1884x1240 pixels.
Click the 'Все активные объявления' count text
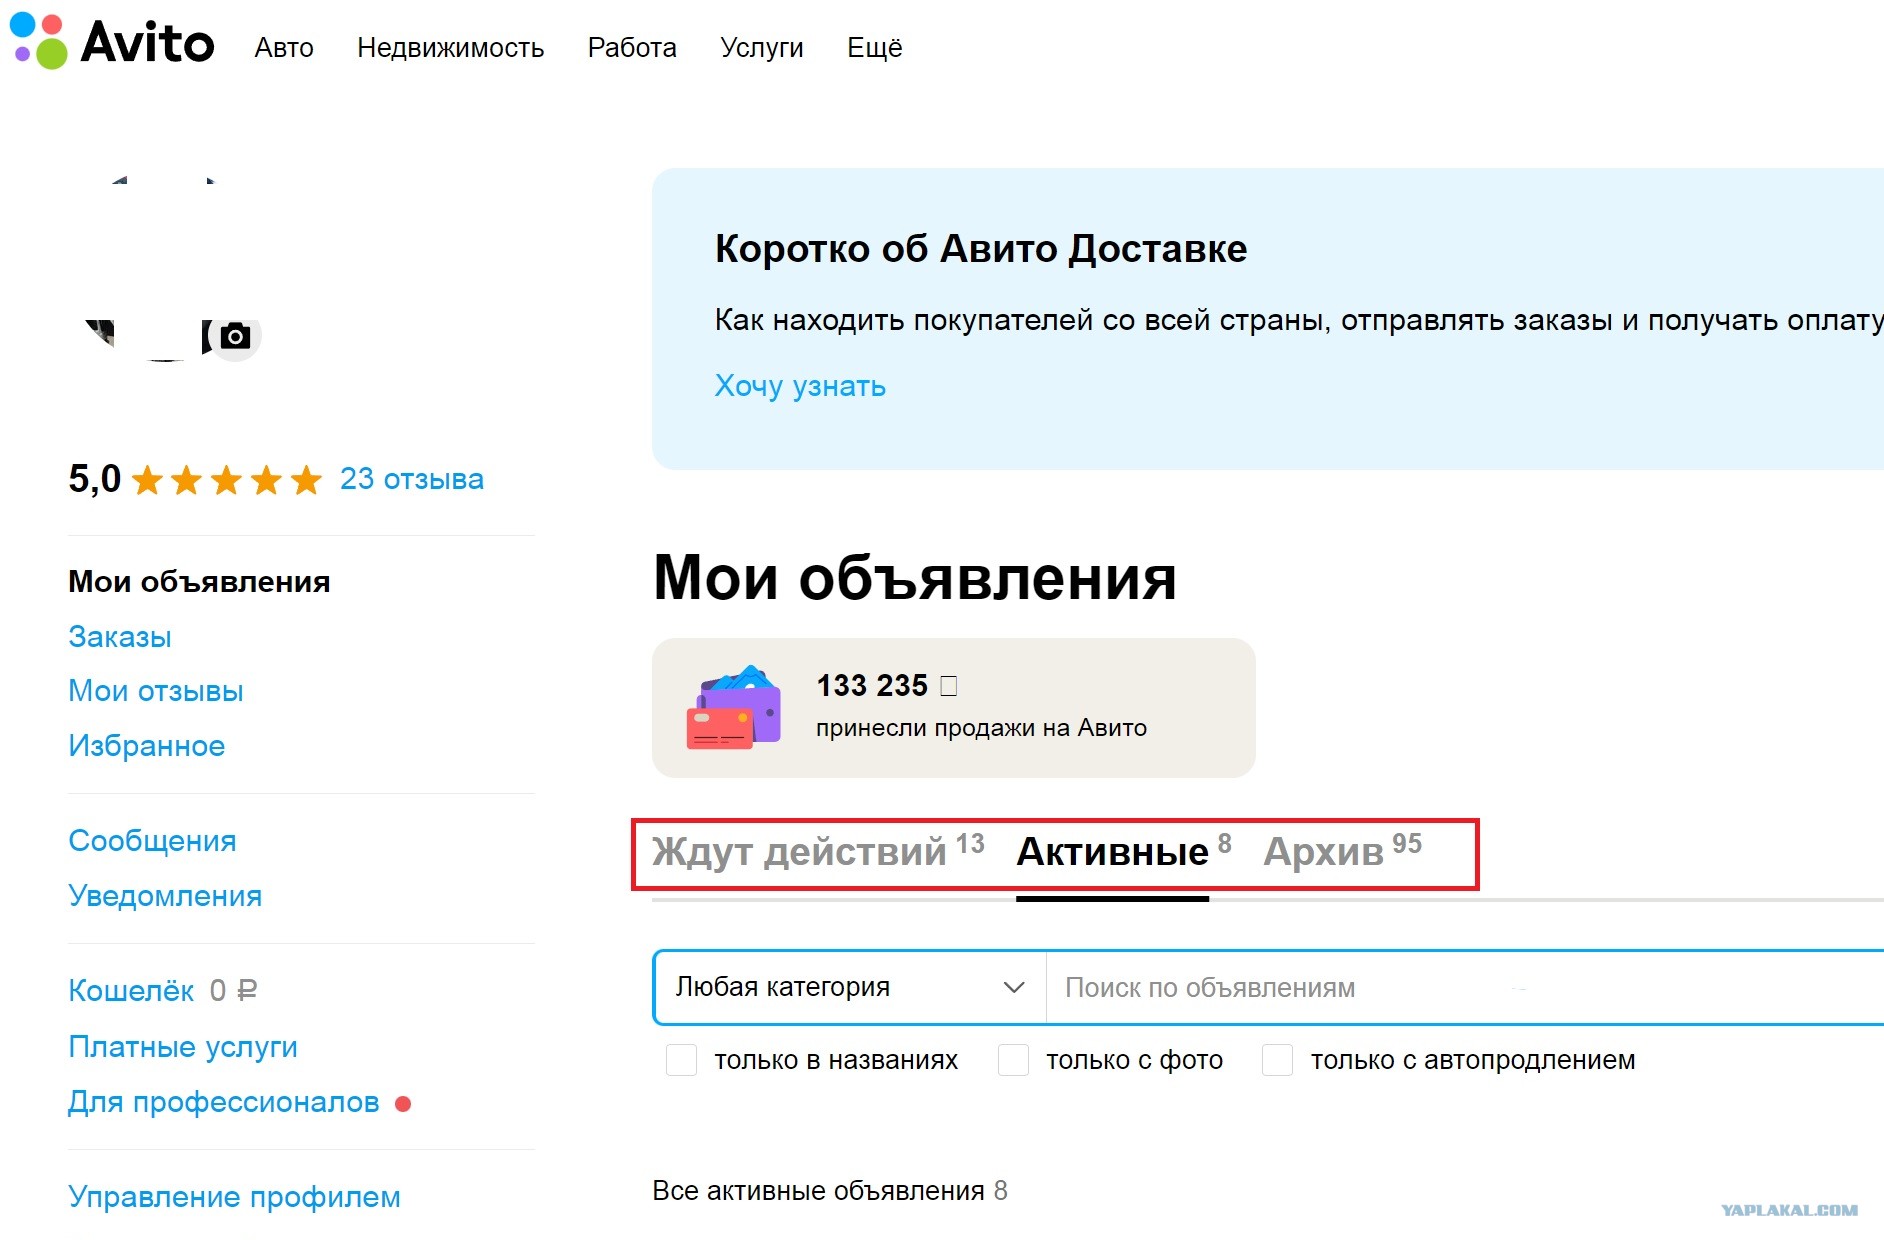(x=830, y=1191)
